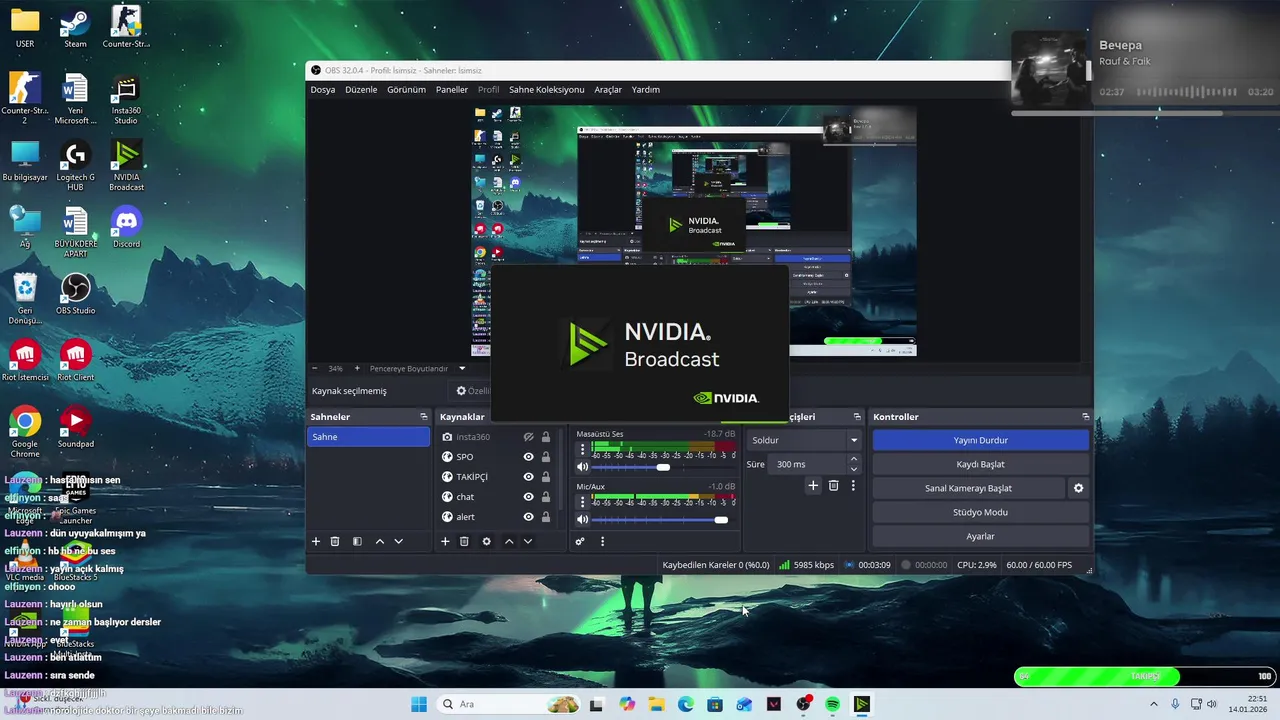Screen dimensions: 1280x720
Task: Select the Sahne scene item
Action: [368, 437]
